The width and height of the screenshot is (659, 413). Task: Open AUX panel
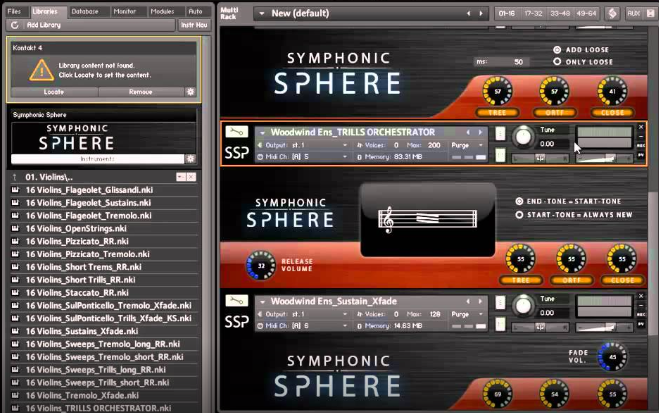click(x=634, y=13)
